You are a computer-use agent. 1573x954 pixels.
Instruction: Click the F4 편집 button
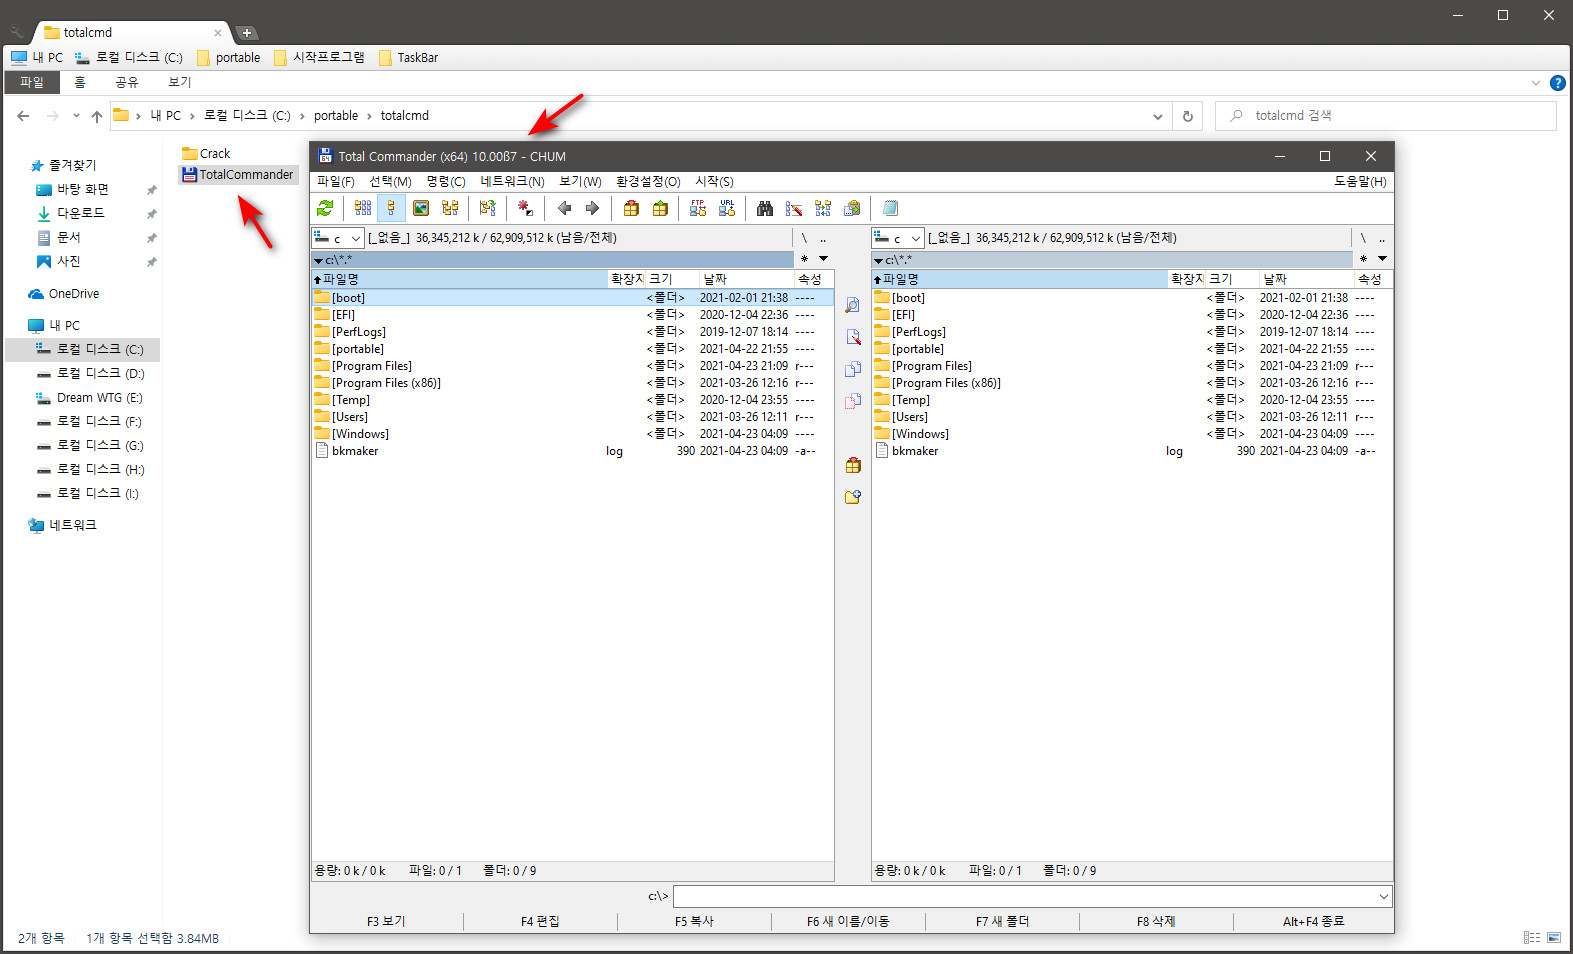[540, 922]
